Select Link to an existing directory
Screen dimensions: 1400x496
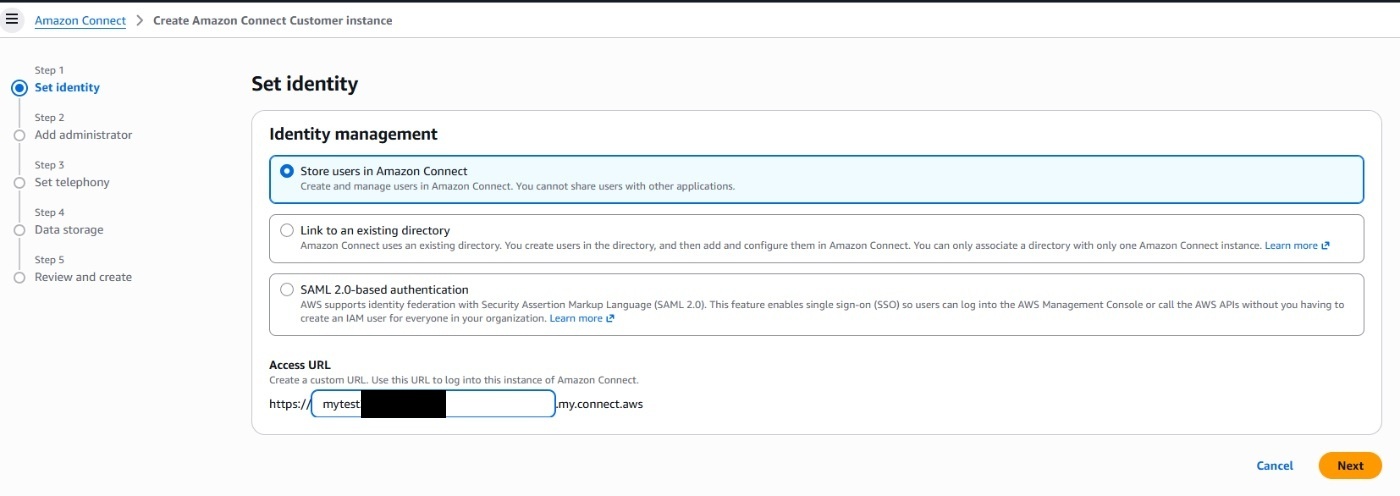[x=287, y=230]
